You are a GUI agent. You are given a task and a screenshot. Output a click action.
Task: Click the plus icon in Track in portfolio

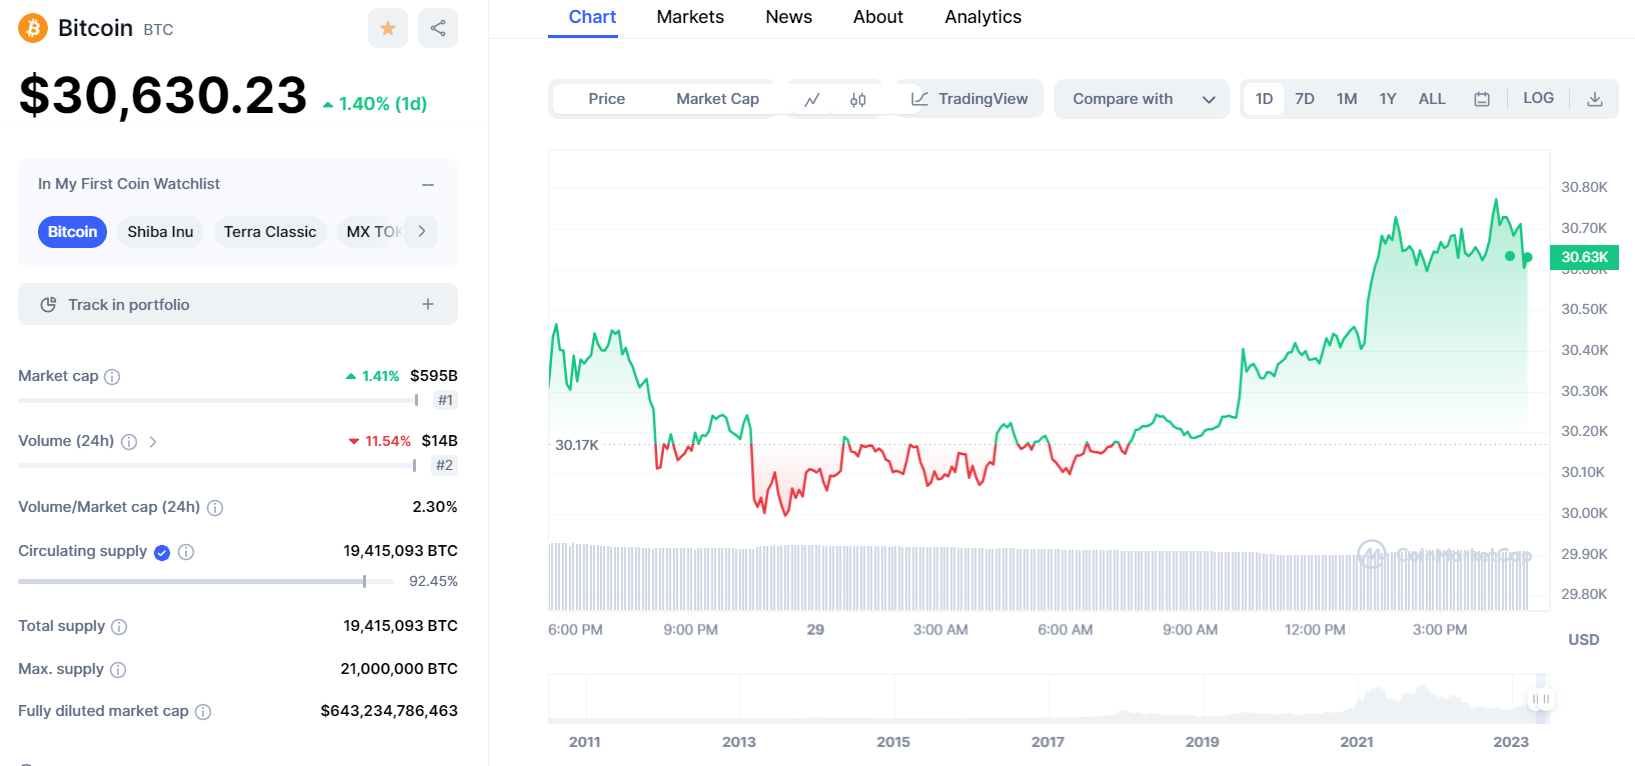[x=428, y=304]
